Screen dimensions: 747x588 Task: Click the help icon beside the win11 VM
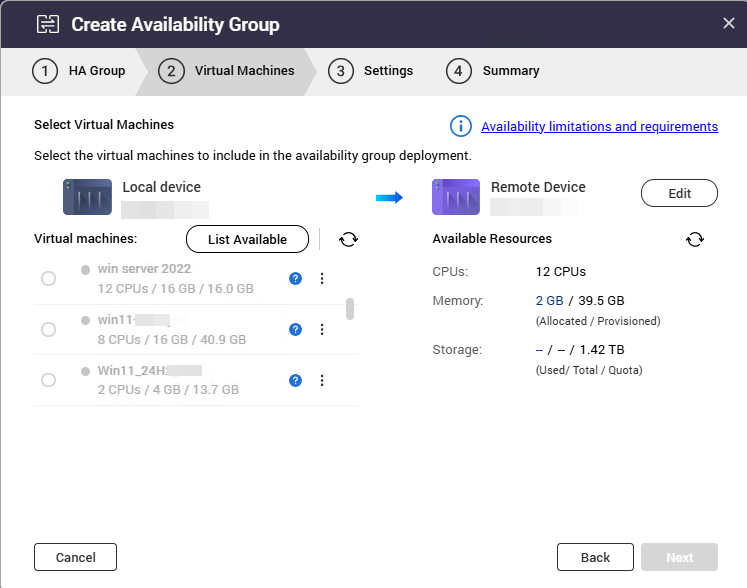[x=295, y=329]
